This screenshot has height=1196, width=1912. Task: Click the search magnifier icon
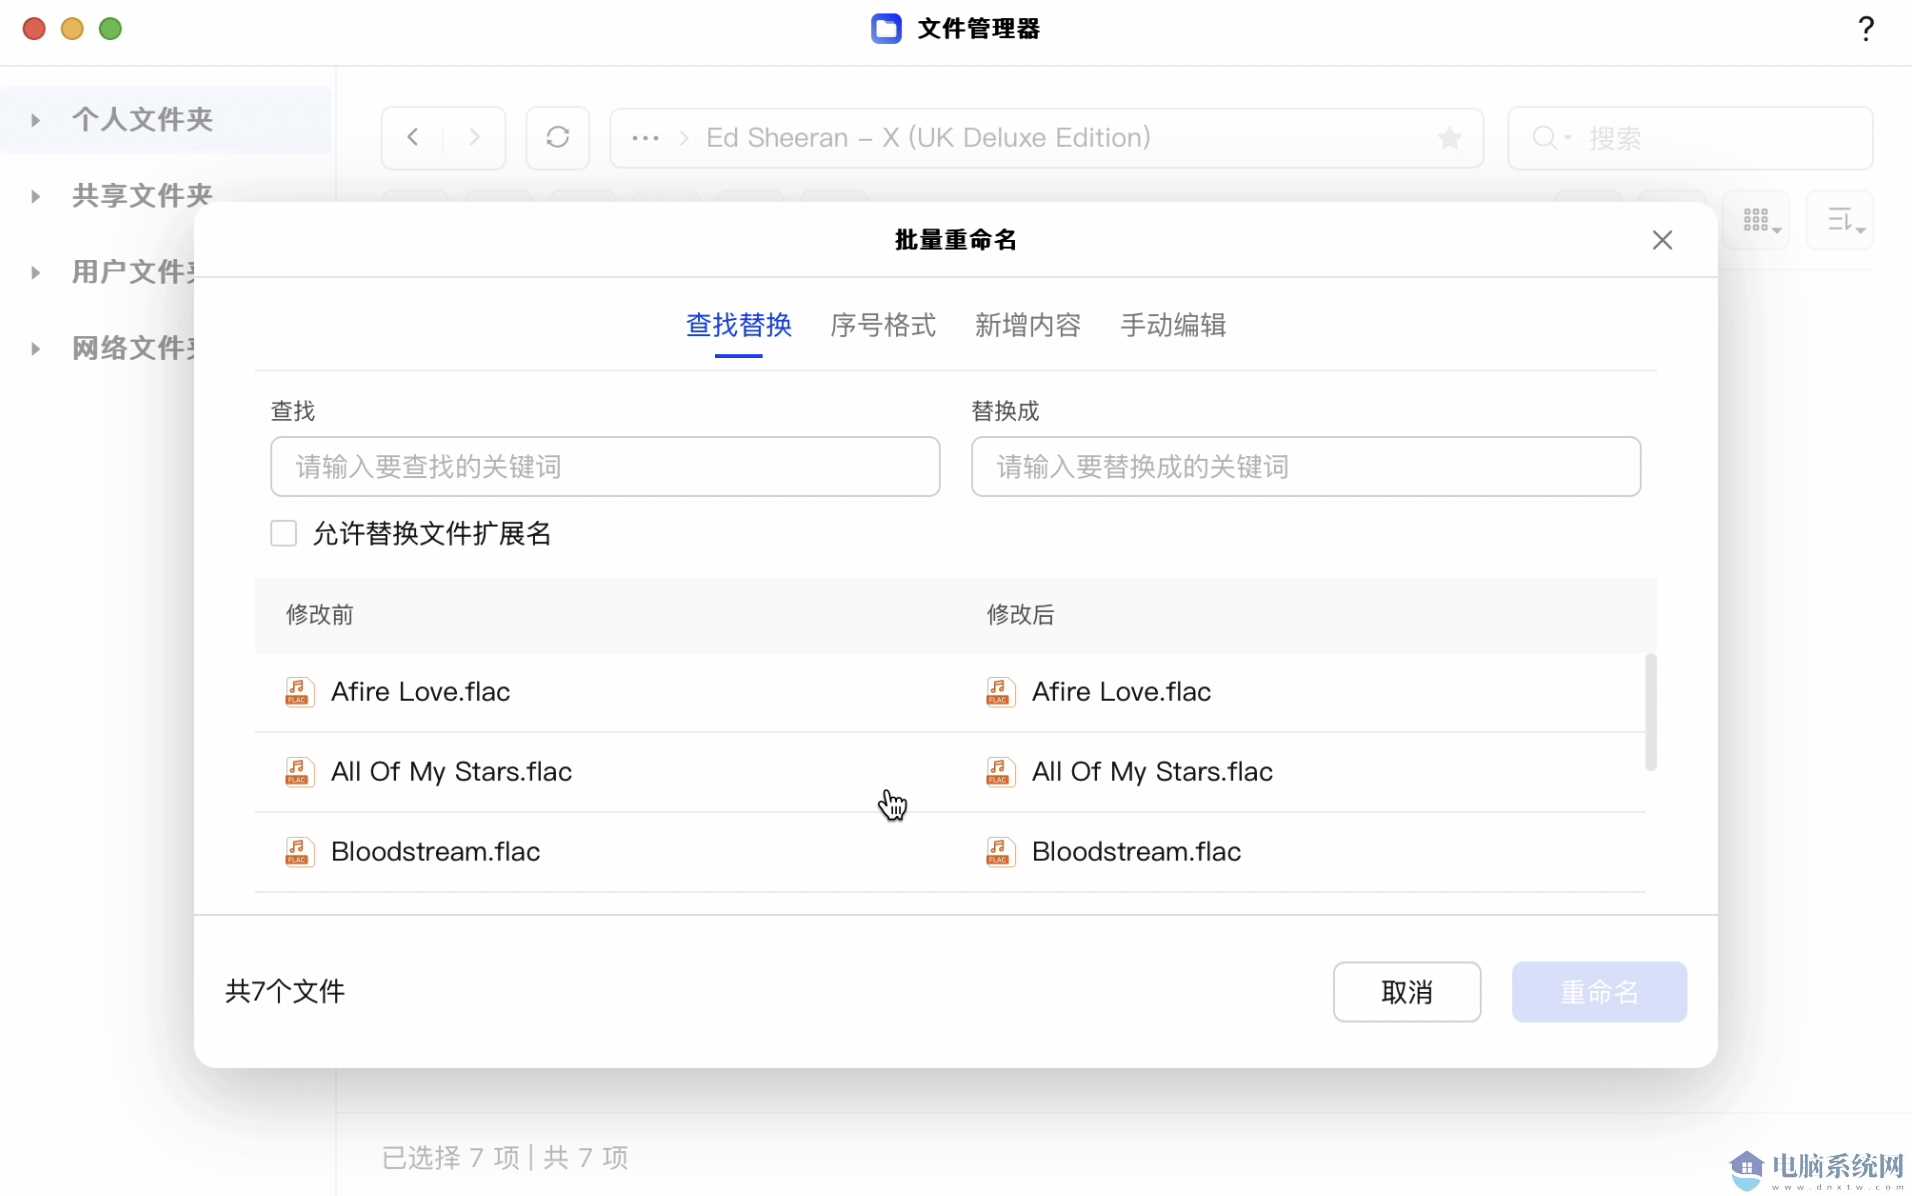(x=1544, y=137)
